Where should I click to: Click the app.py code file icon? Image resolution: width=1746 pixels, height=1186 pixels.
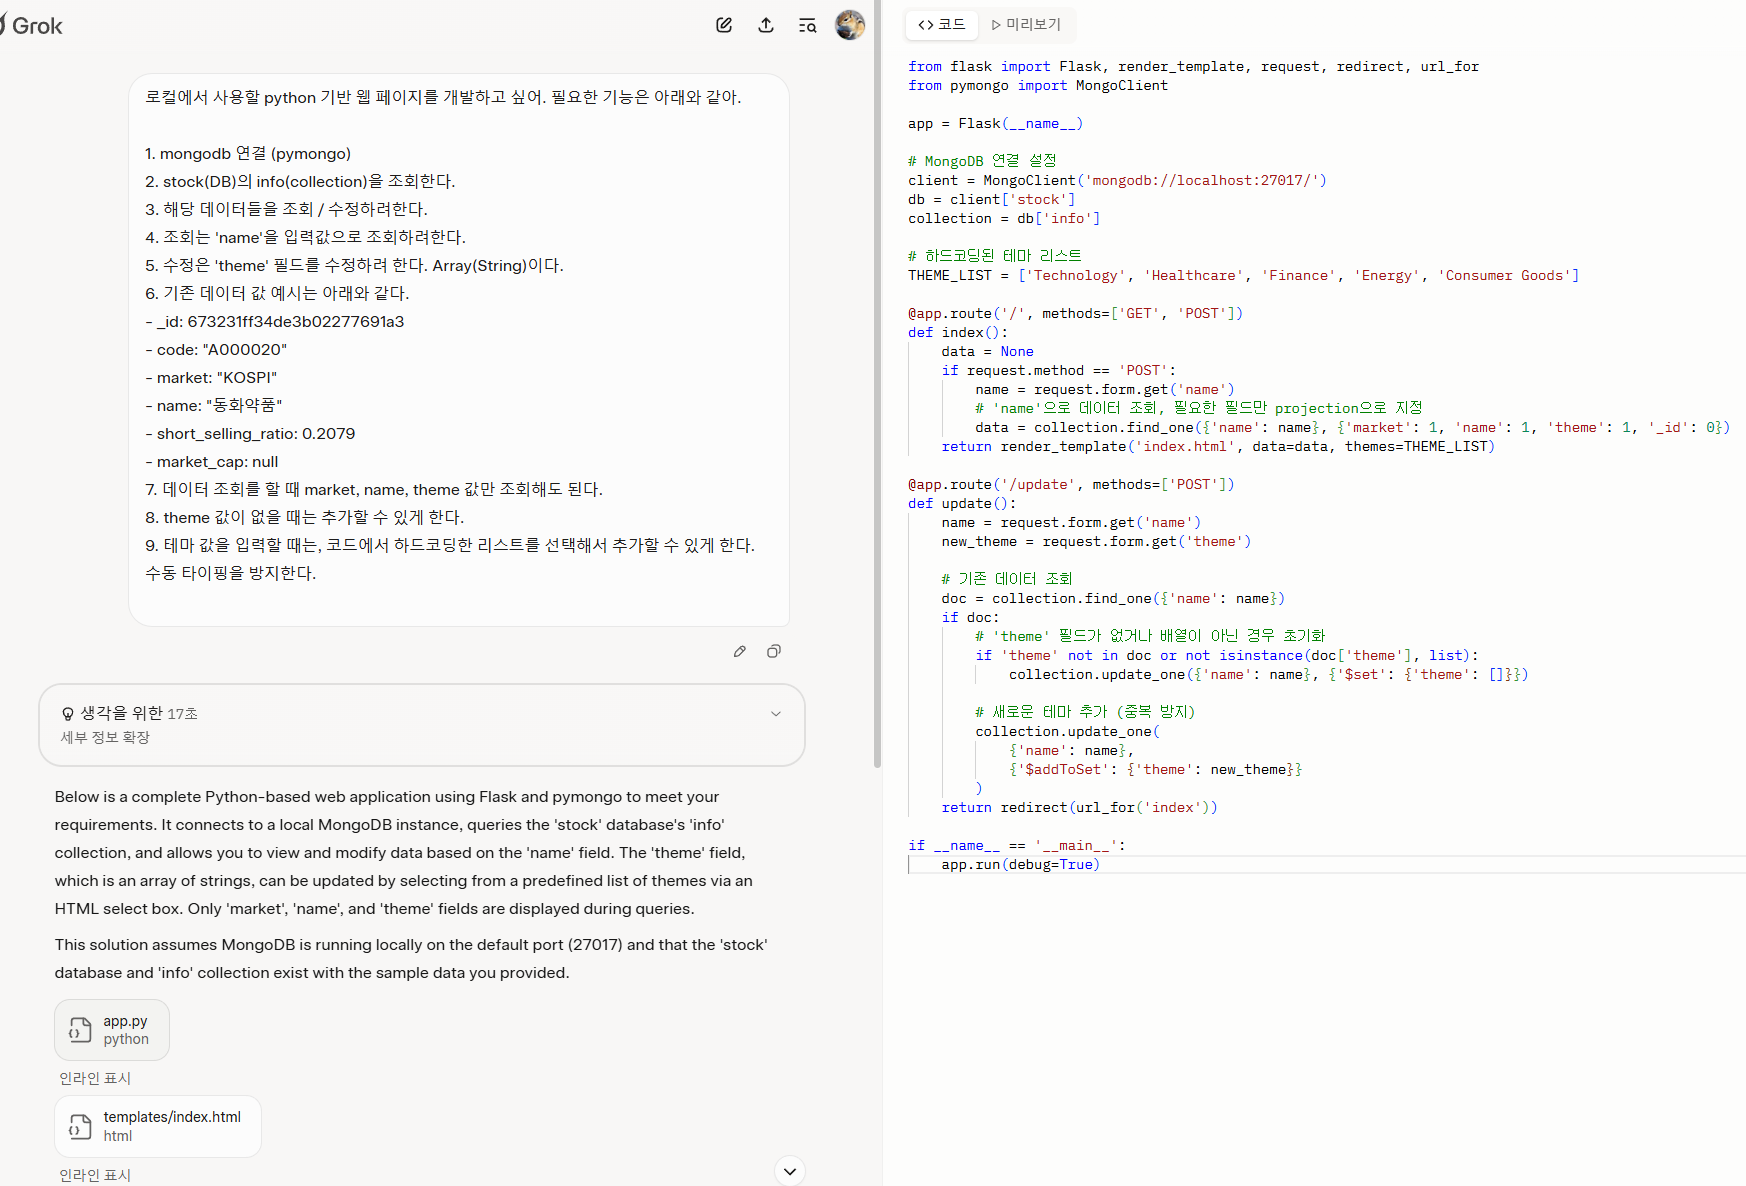coord(80,1030)
